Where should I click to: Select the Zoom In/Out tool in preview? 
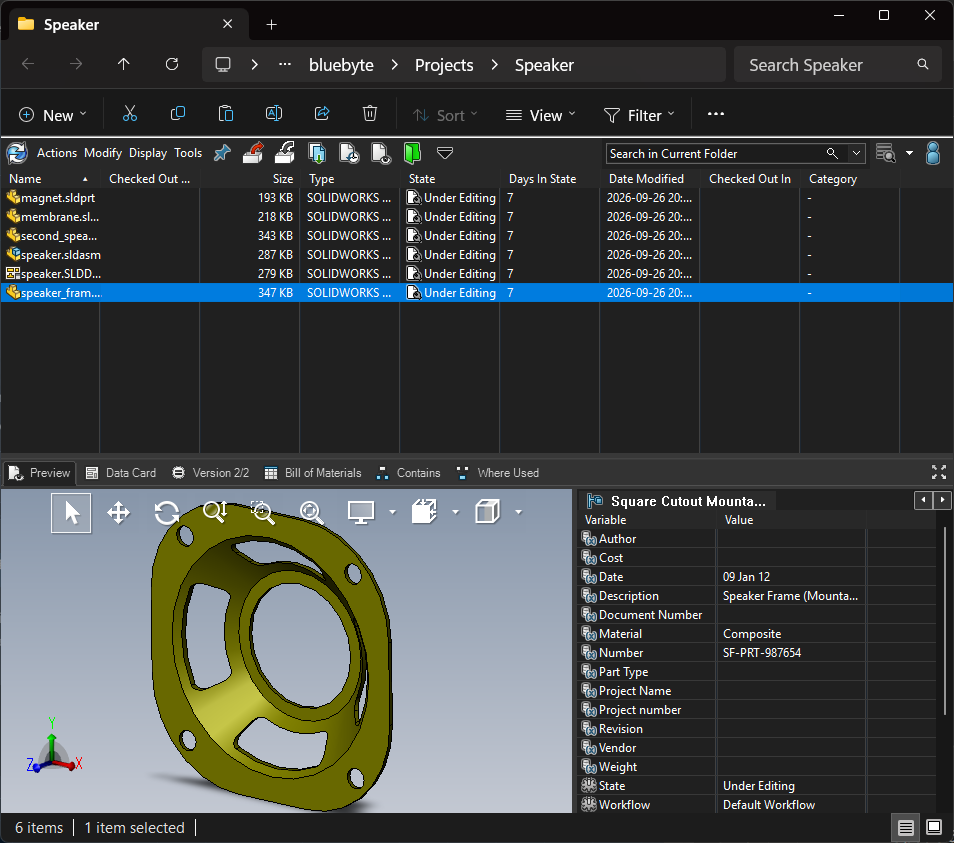pos(215,513)
